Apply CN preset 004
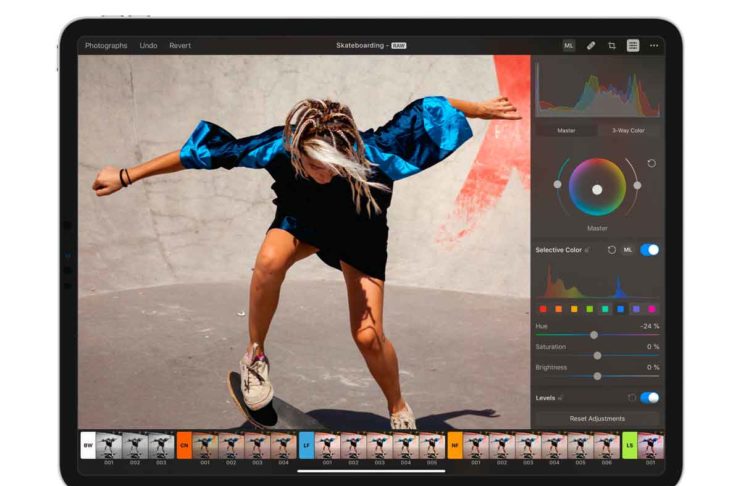 [284, 445]
